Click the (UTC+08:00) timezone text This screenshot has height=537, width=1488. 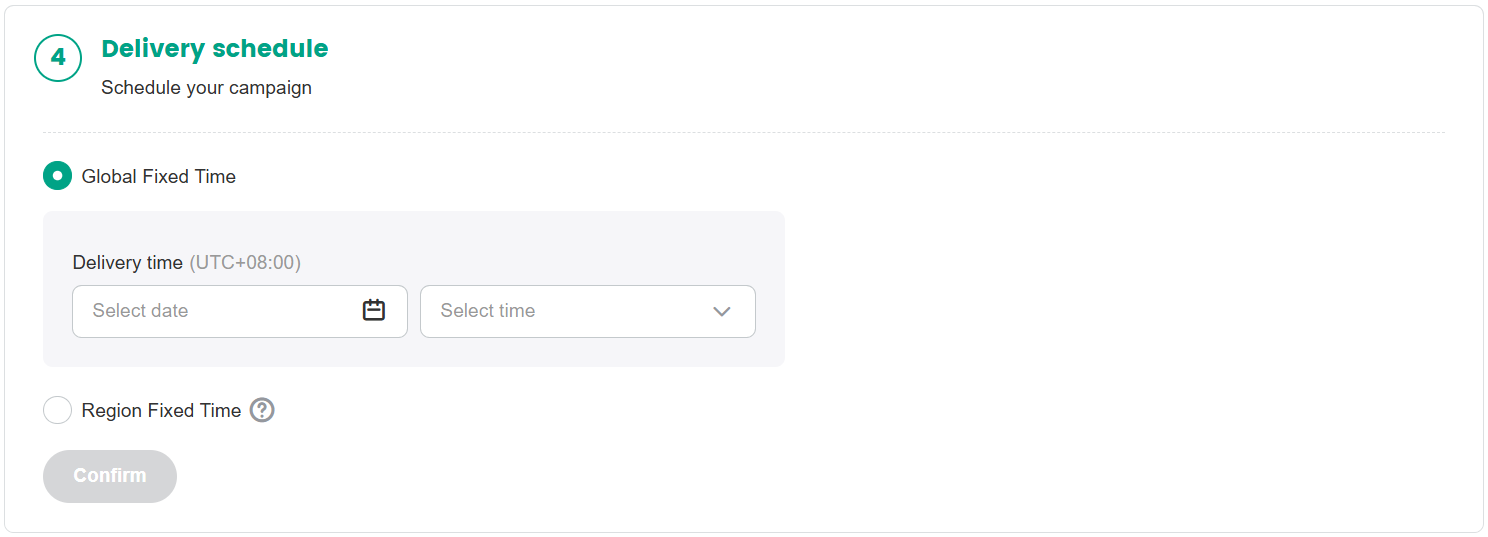click(x=245, y=263)
